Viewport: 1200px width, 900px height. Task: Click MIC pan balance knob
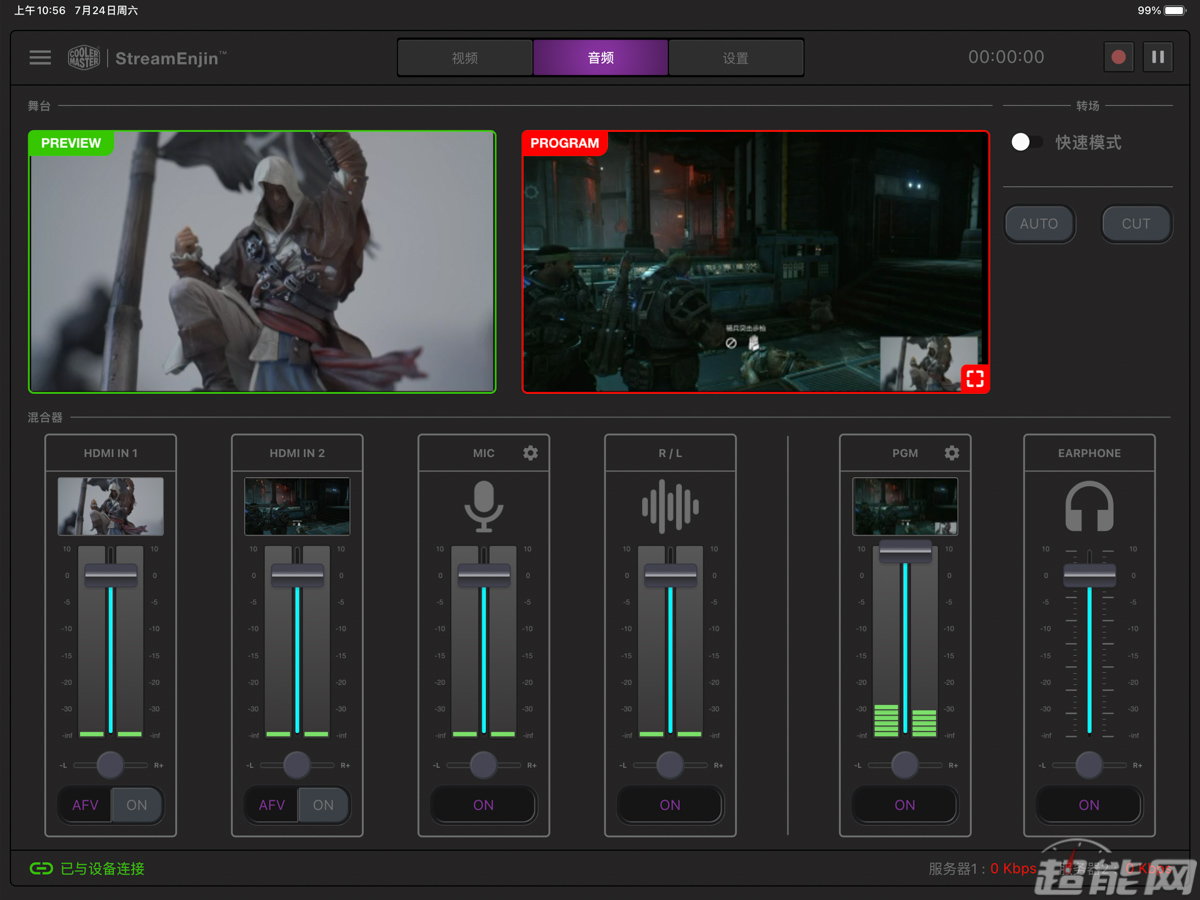coord(483,765)
